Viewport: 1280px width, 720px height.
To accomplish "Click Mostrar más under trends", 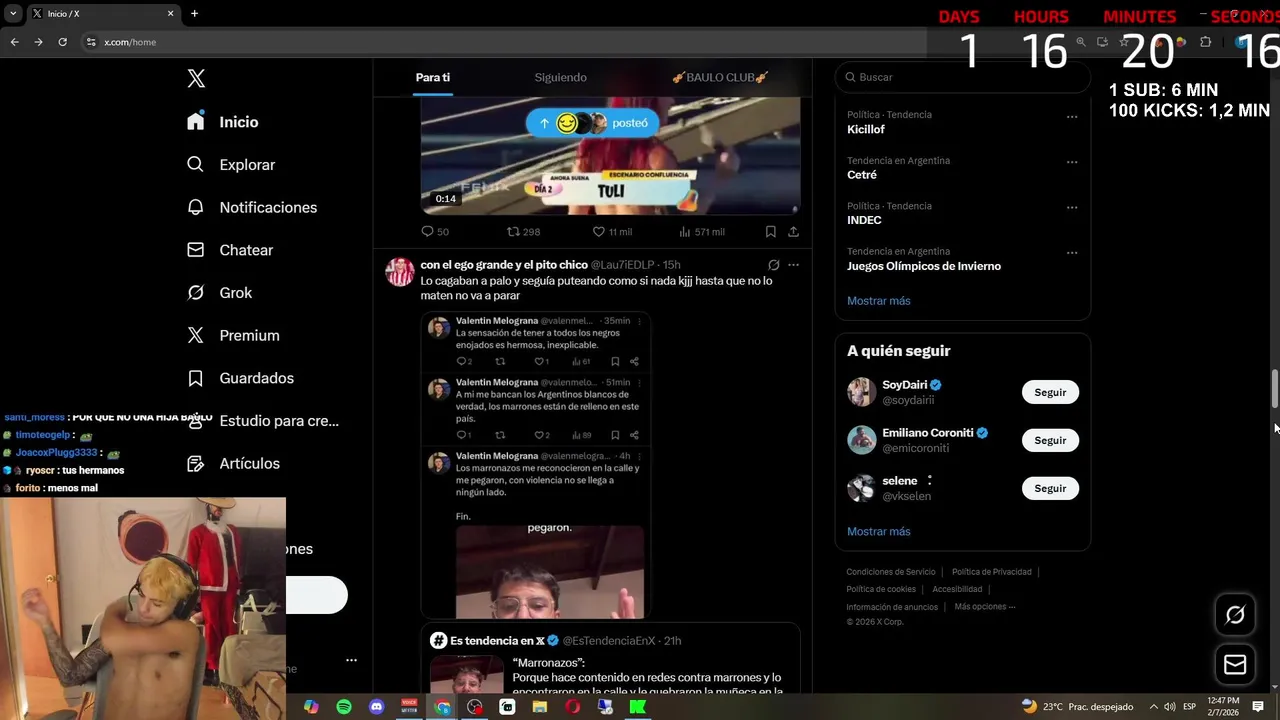I will (x=878, y=301).
